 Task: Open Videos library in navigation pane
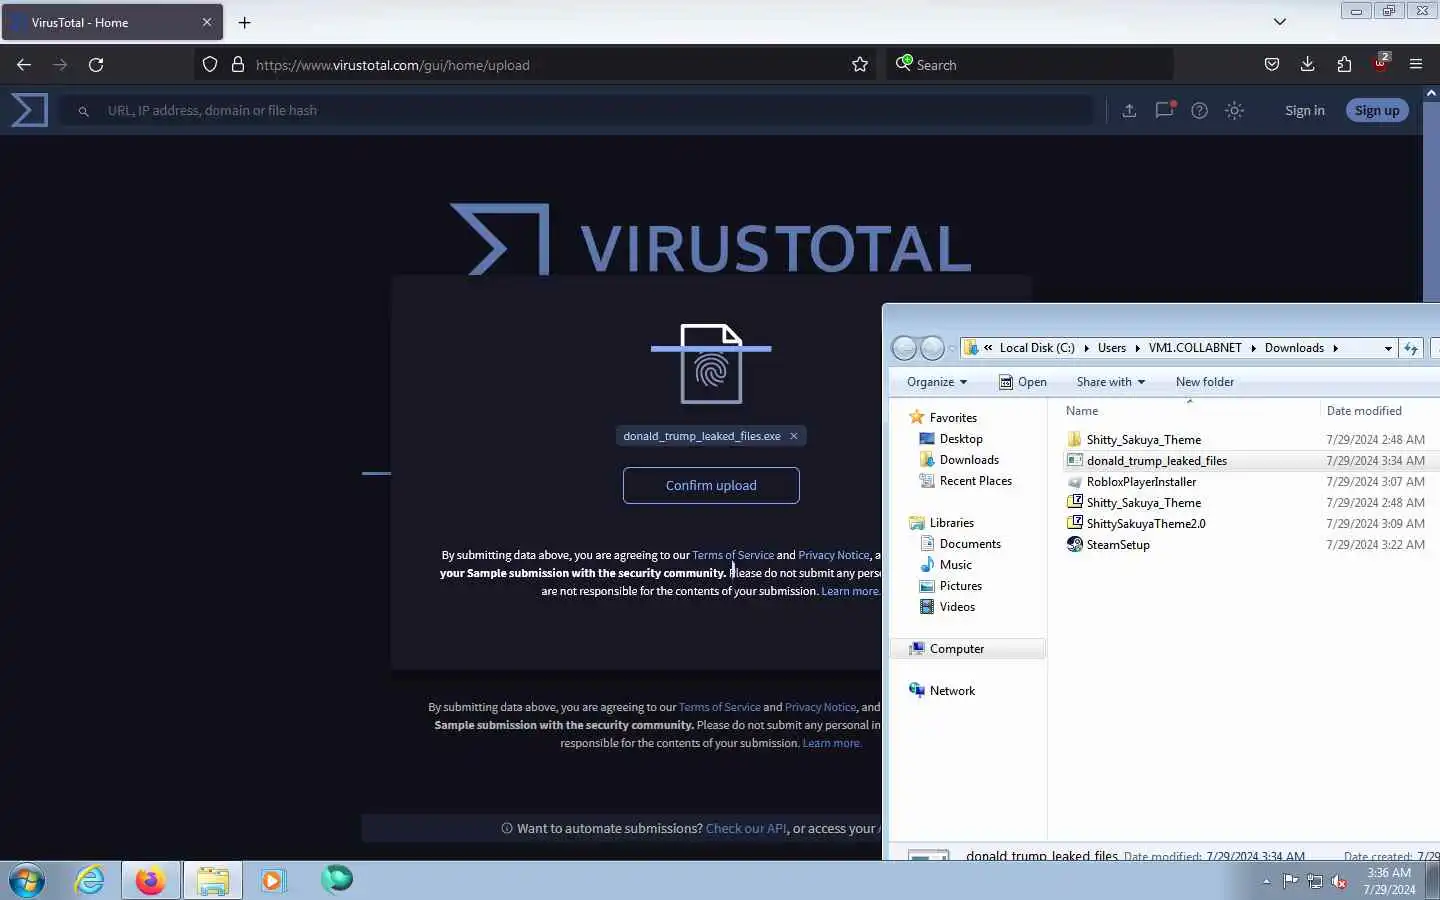tap(957, 607)
